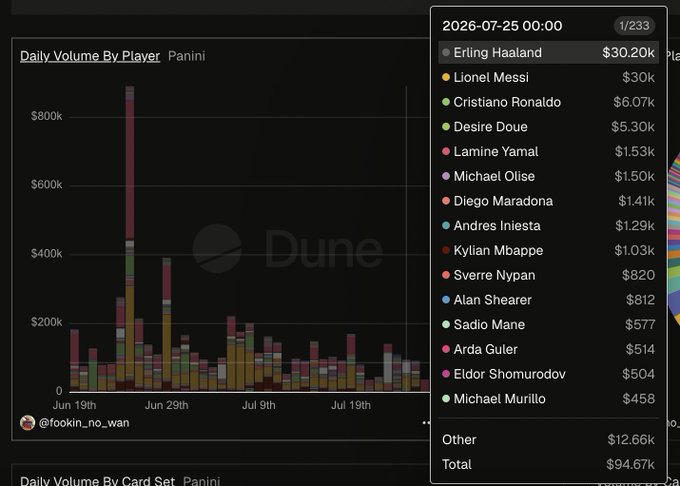Open Daily Volume By Card Set chart title
The image size is (680, 486).
coord(98,481)
